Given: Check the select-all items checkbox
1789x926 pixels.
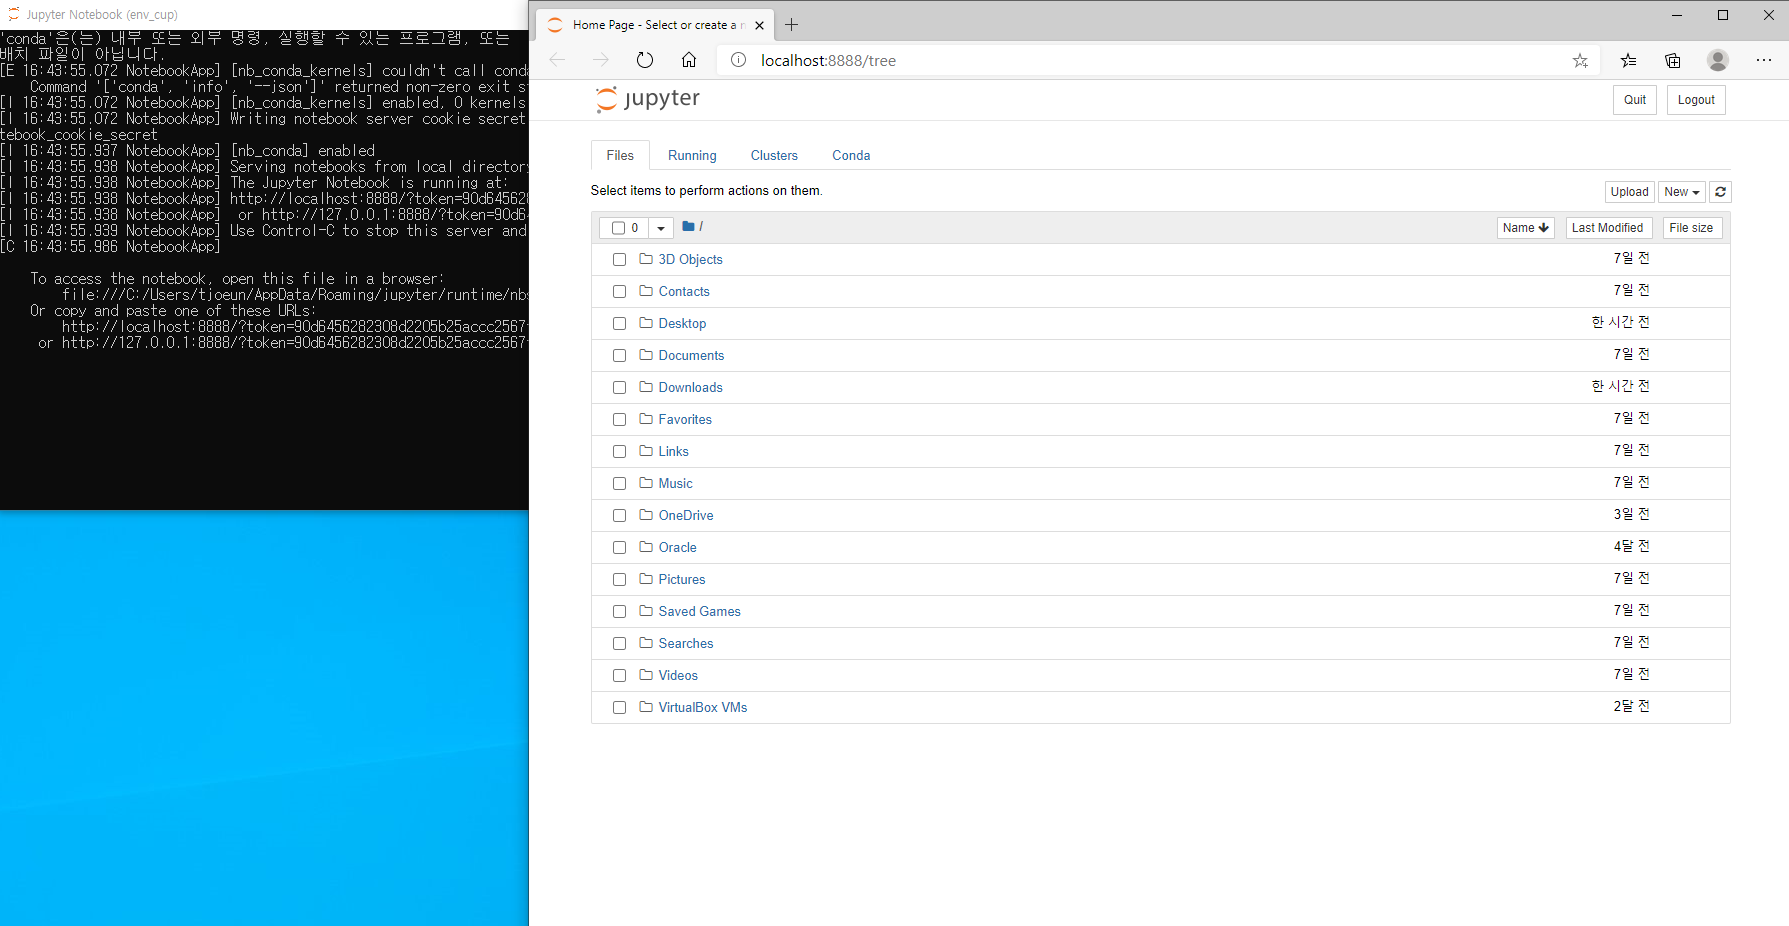Looking at the screenshot, I should (x=618, y=228).
